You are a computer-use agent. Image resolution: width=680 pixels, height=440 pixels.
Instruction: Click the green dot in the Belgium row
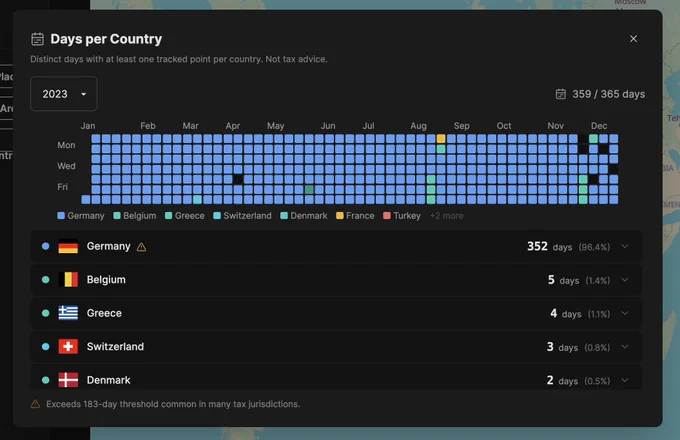point(46,280)
